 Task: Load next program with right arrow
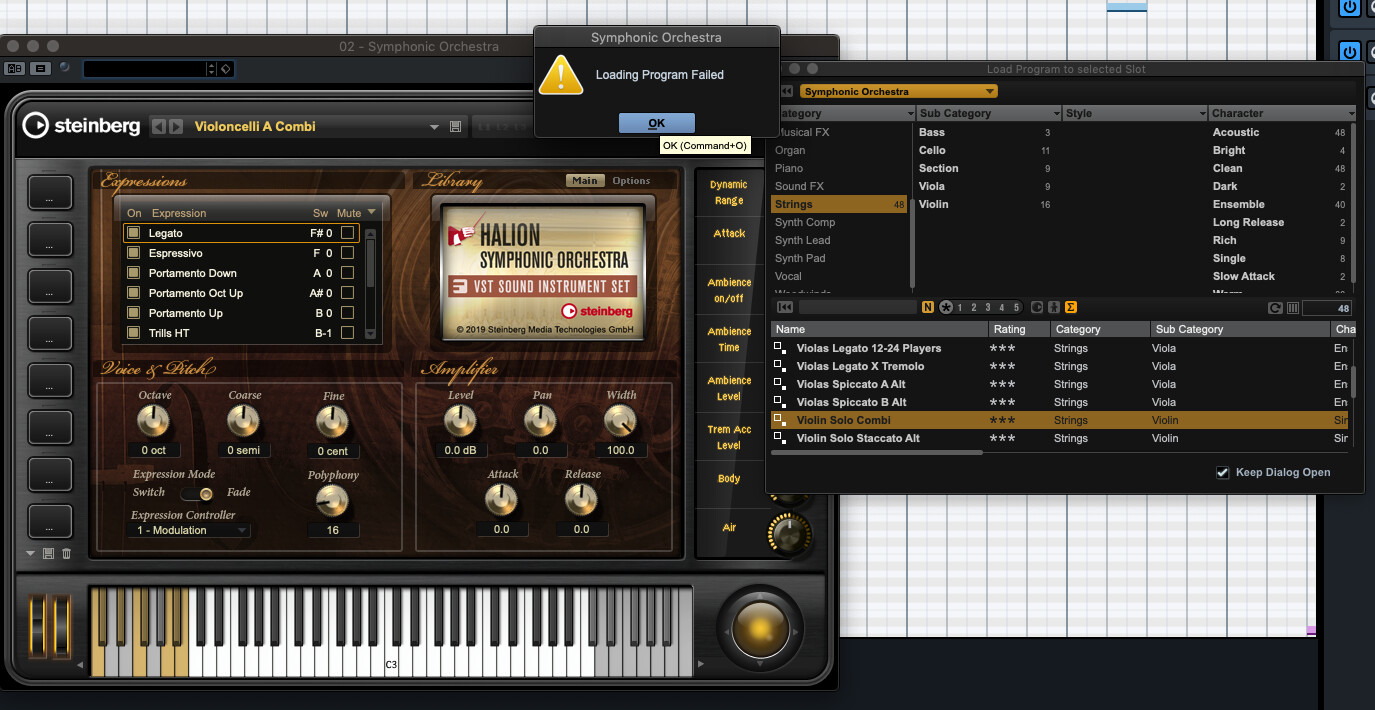(176, 127)
